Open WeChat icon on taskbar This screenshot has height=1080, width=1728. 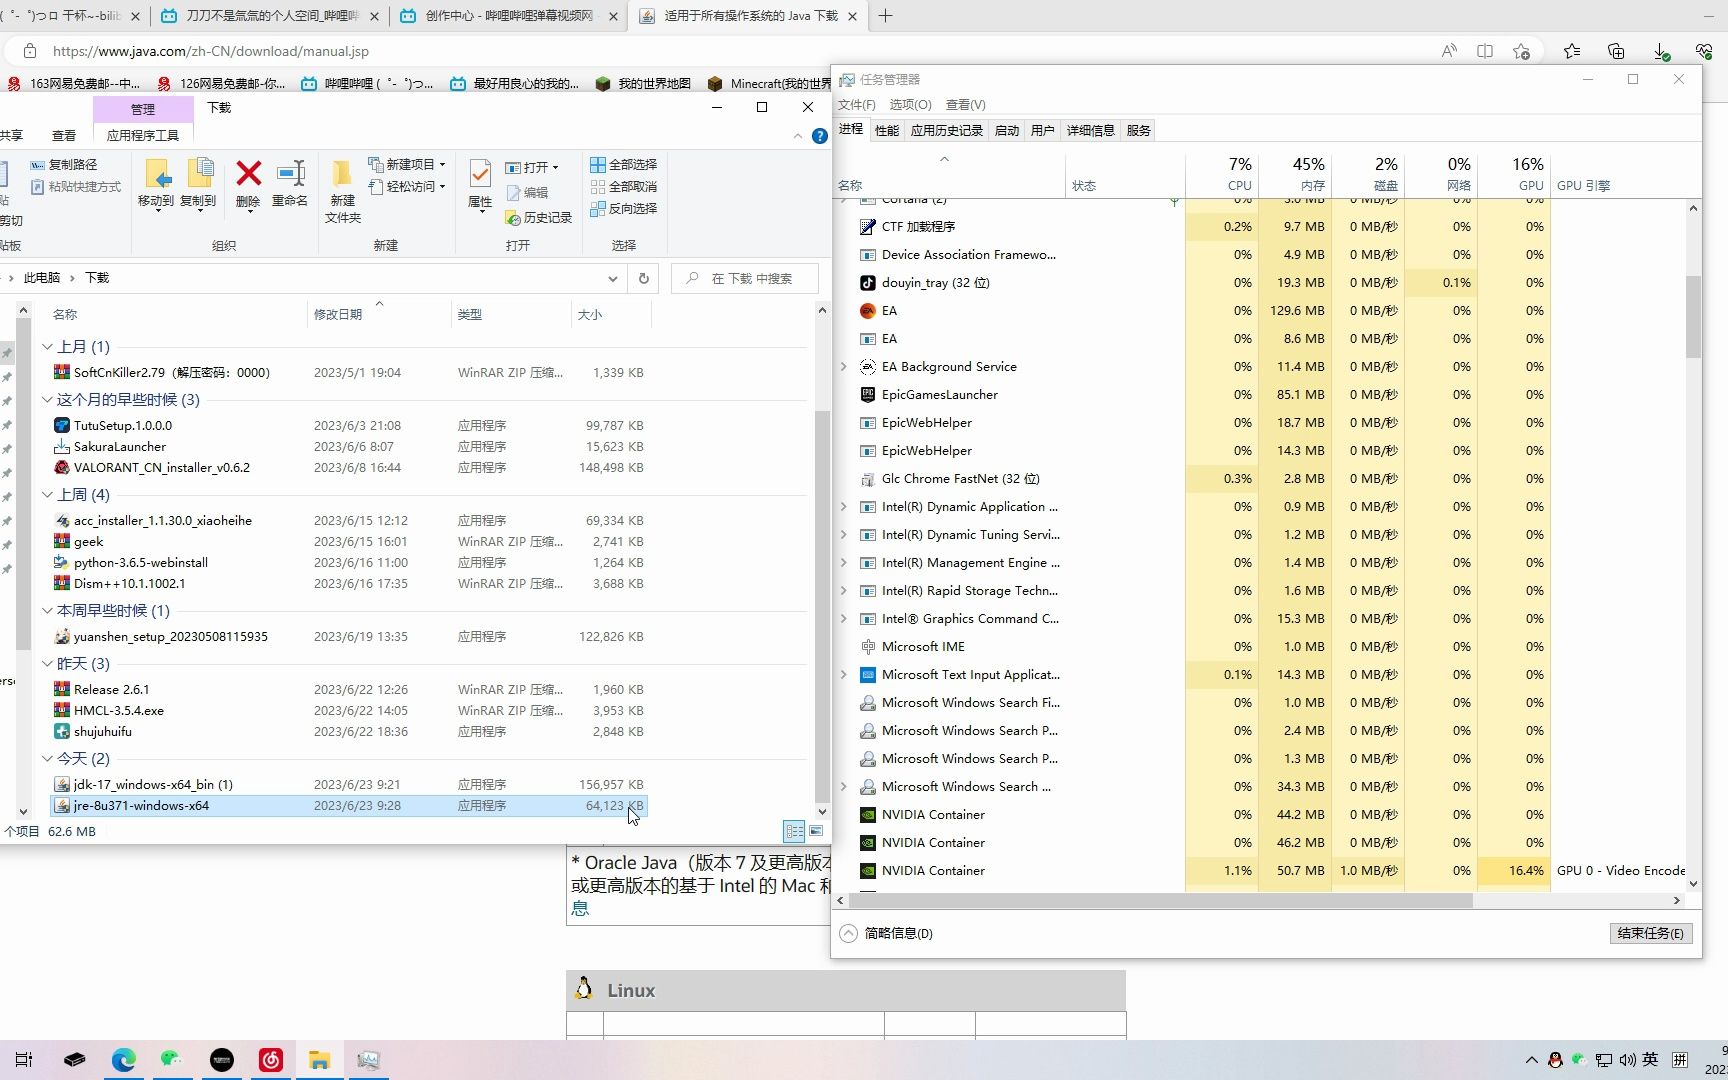point(172,1060)
